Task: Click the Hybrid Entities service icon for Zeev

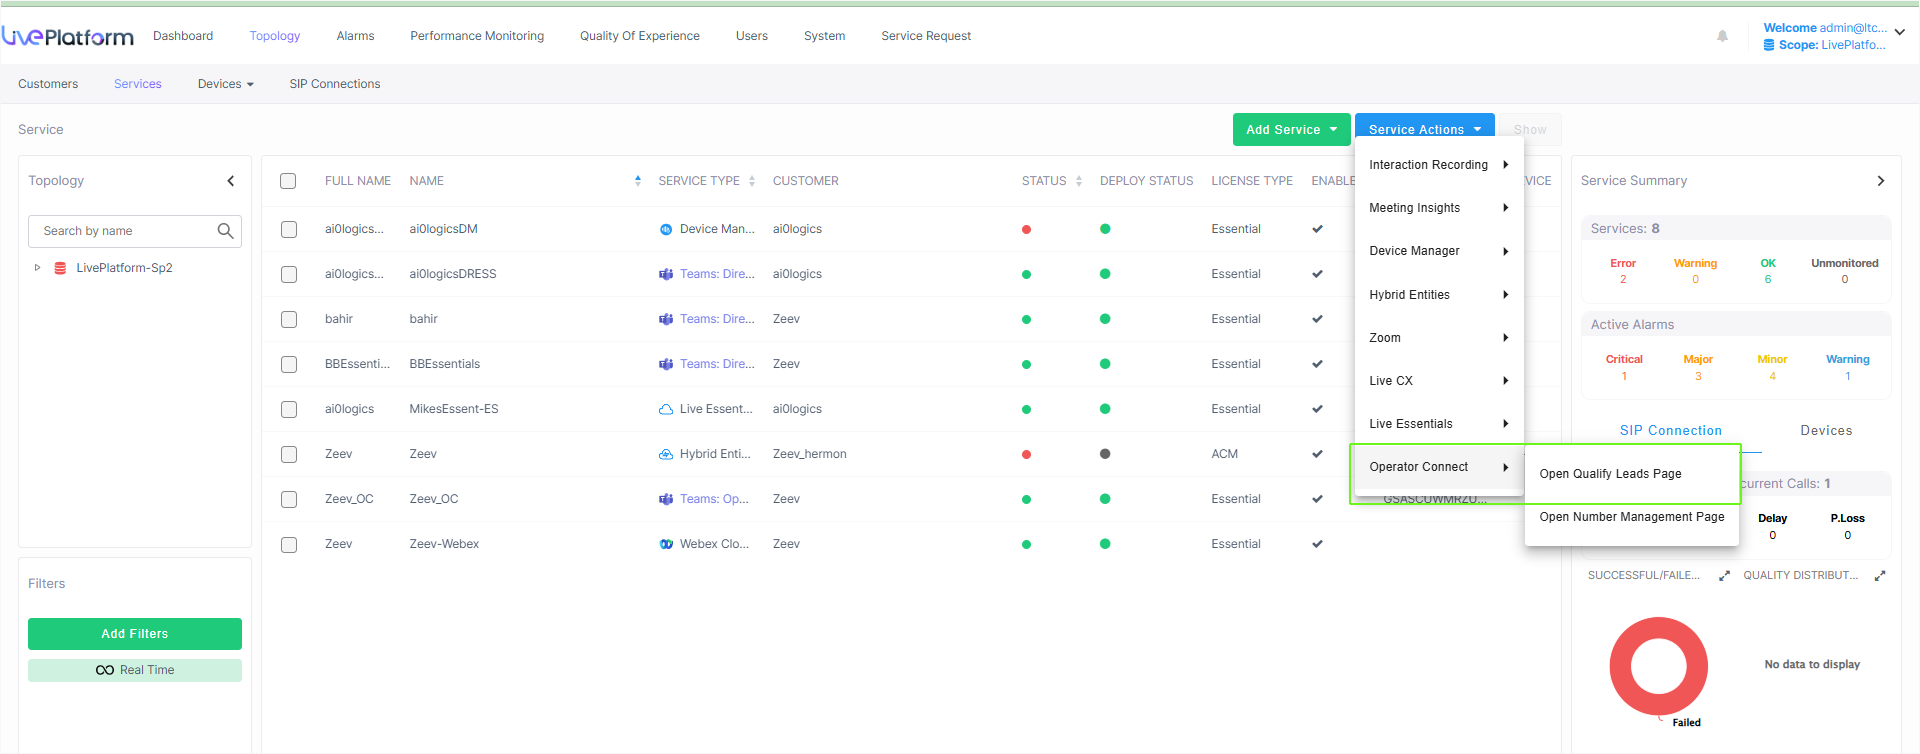Action: tap(666, 454)
